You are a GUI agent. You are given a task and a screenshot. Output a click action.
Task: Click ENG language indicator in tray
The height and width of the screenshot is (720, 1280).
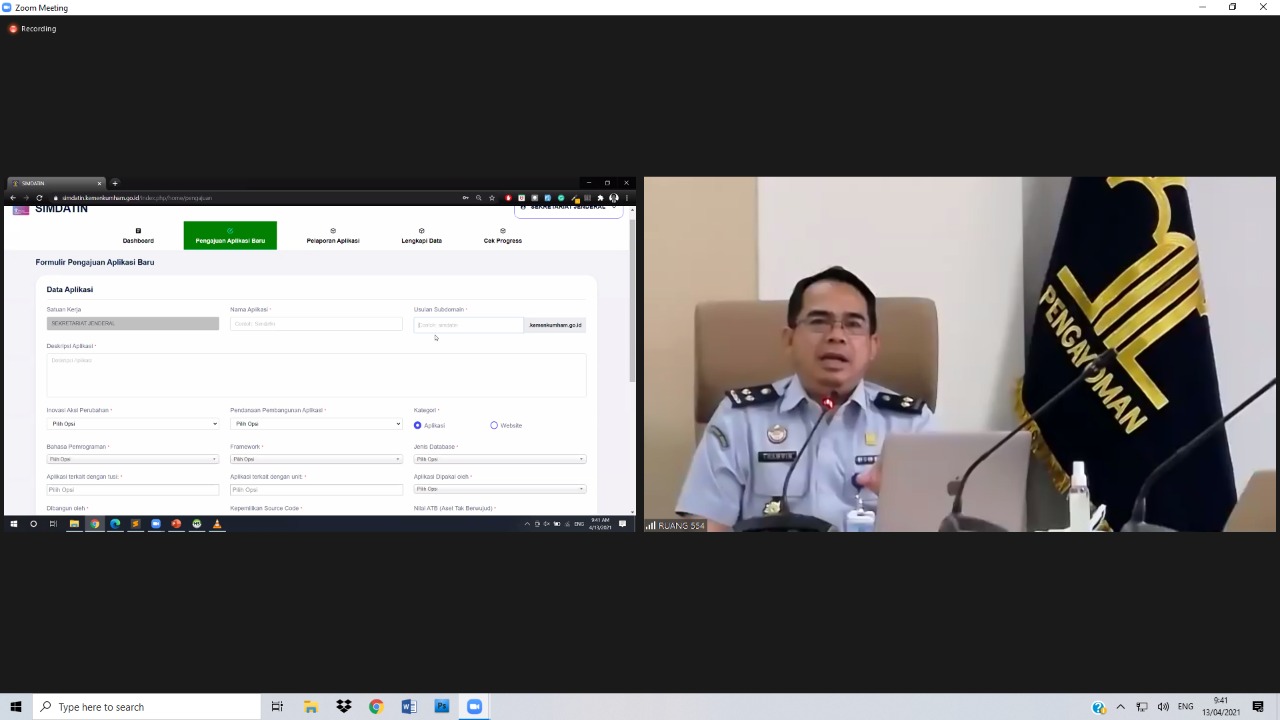(1186, 707)
